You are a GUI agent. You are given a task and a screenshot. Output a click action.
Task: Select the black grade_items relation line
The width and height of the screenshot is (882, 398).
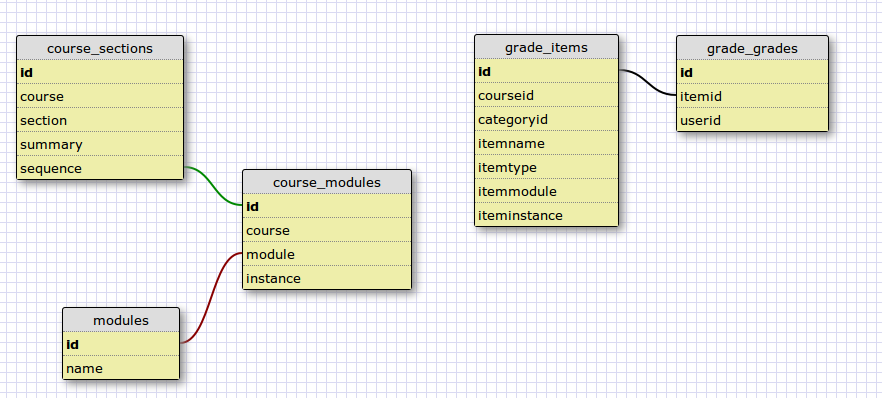click(647, 83)
